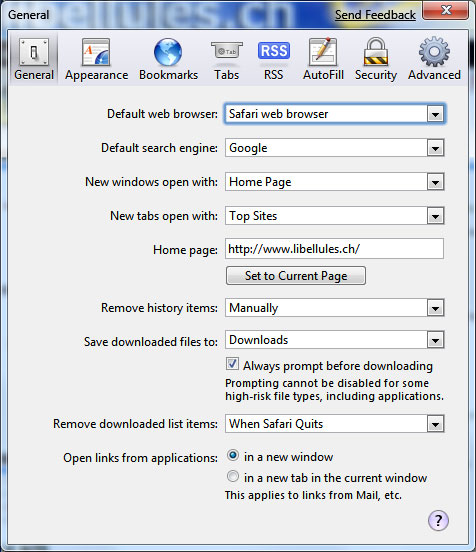Expand the New tabs open with dropdown

tap(334, 215)
